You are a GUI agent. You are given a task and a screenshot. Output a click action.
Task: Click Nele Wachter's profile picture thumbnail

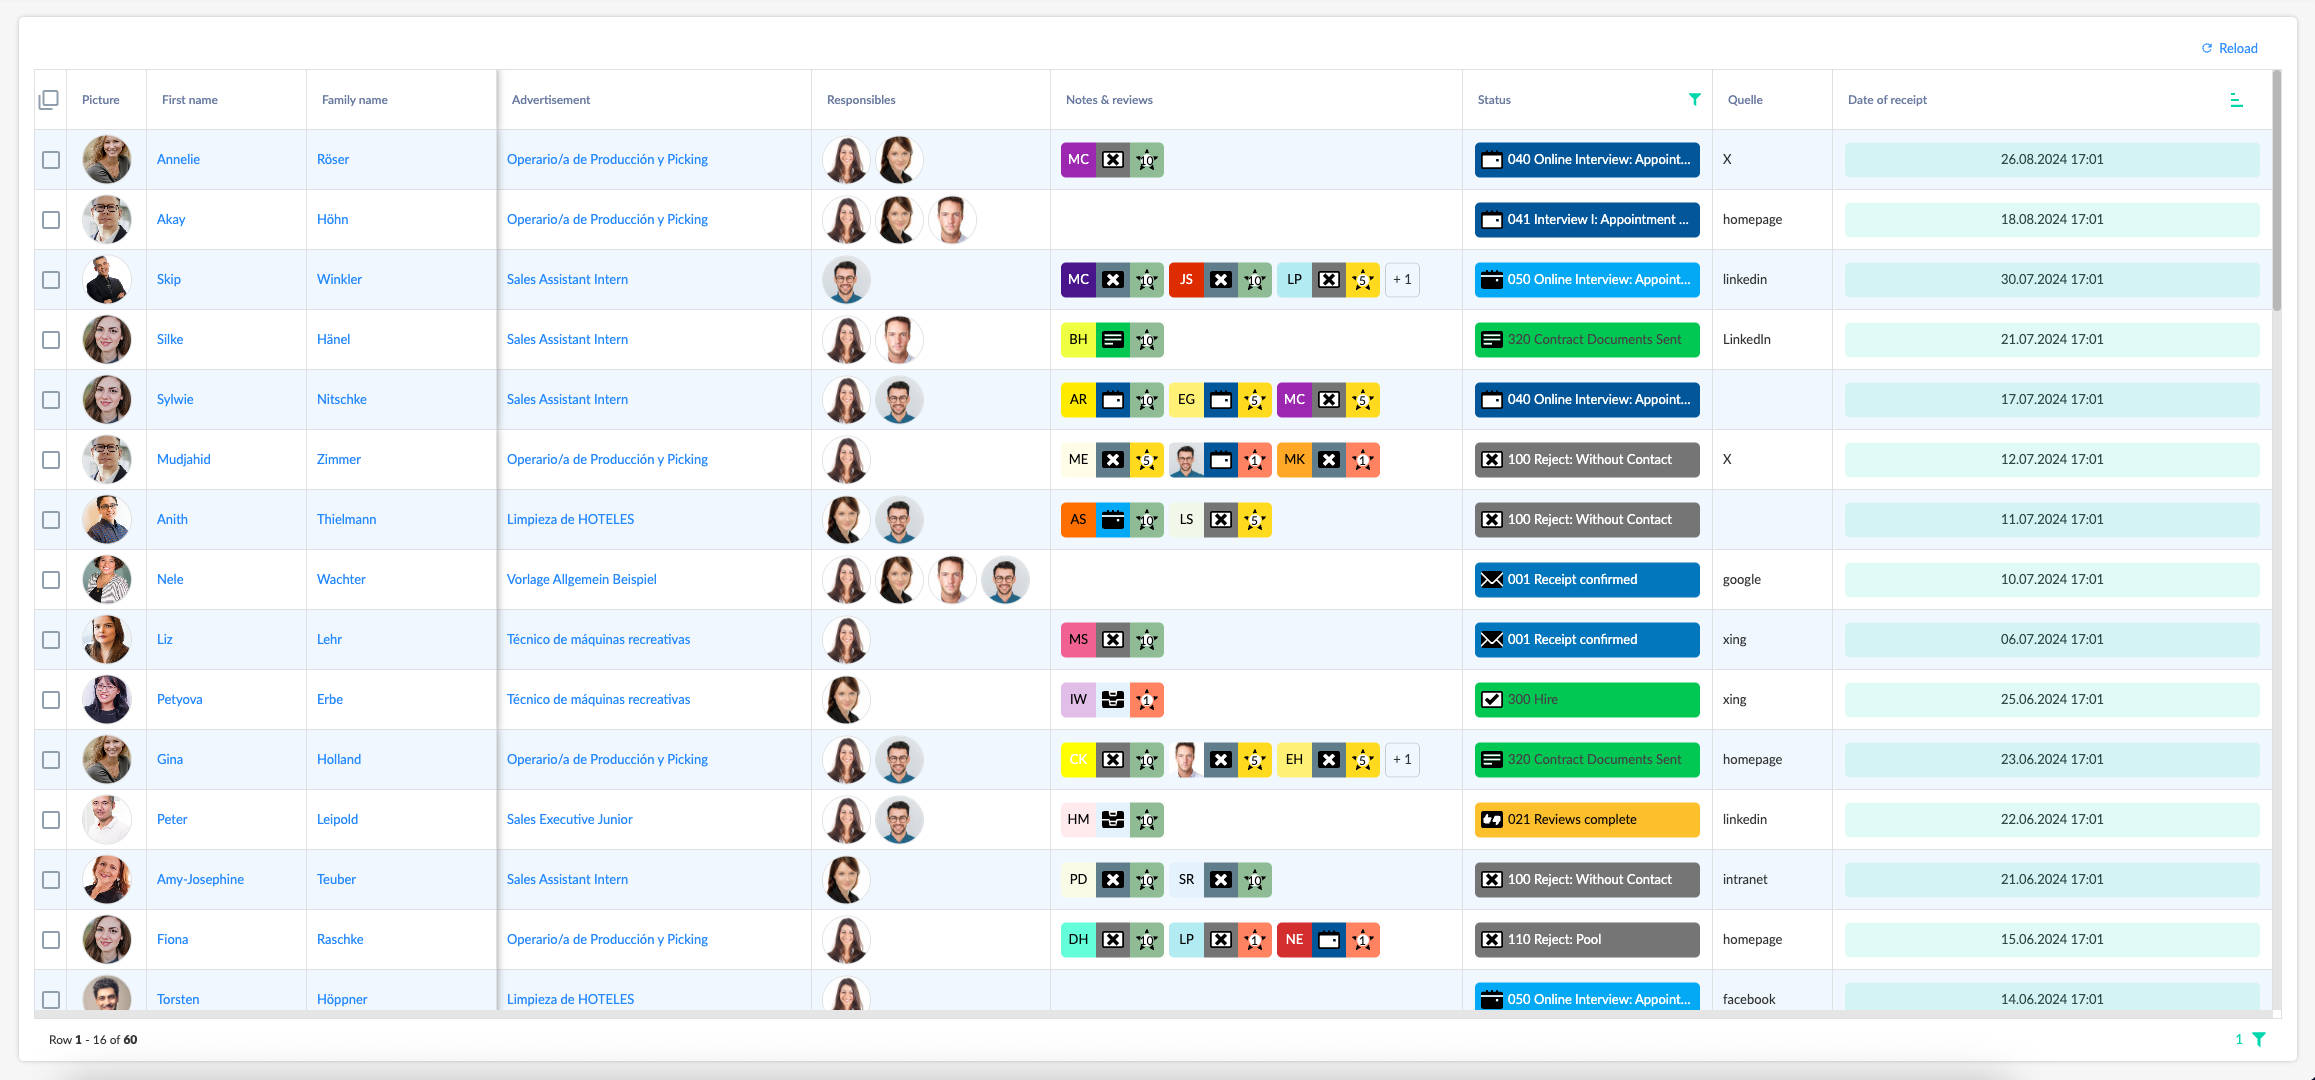tap(107, 580)
